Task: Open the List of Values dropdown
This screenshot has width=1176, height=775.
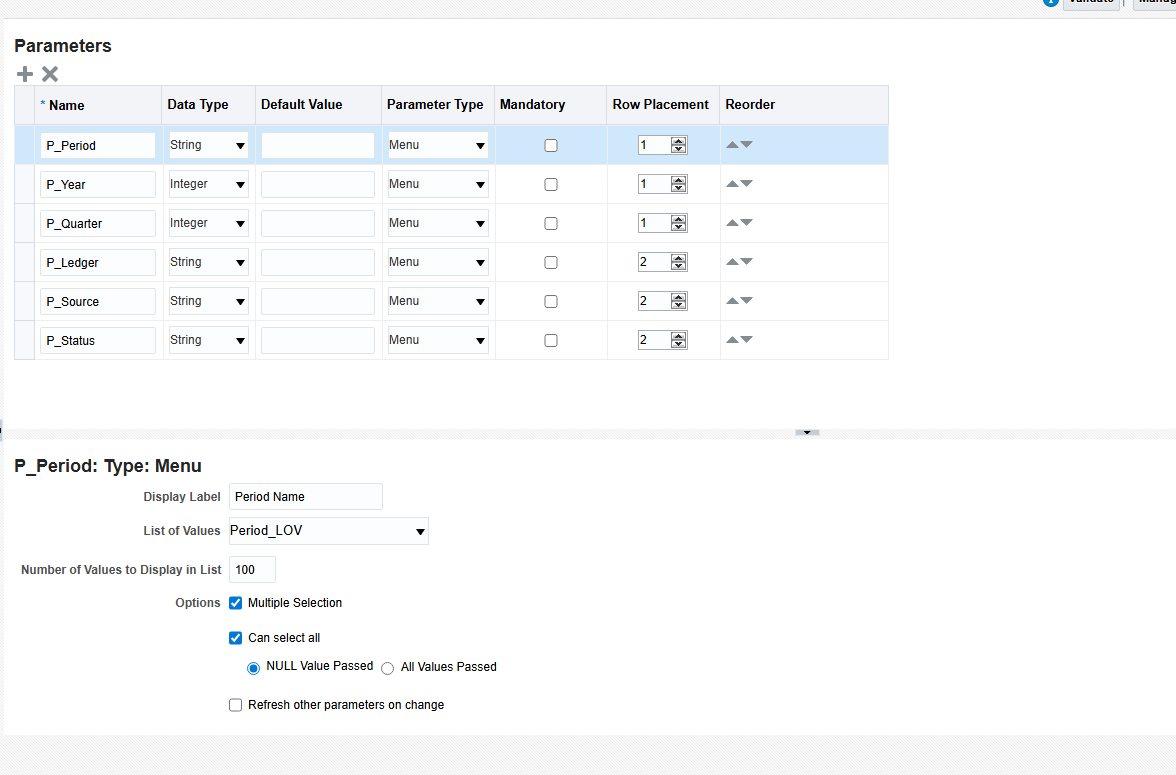Action: point(421,532)
